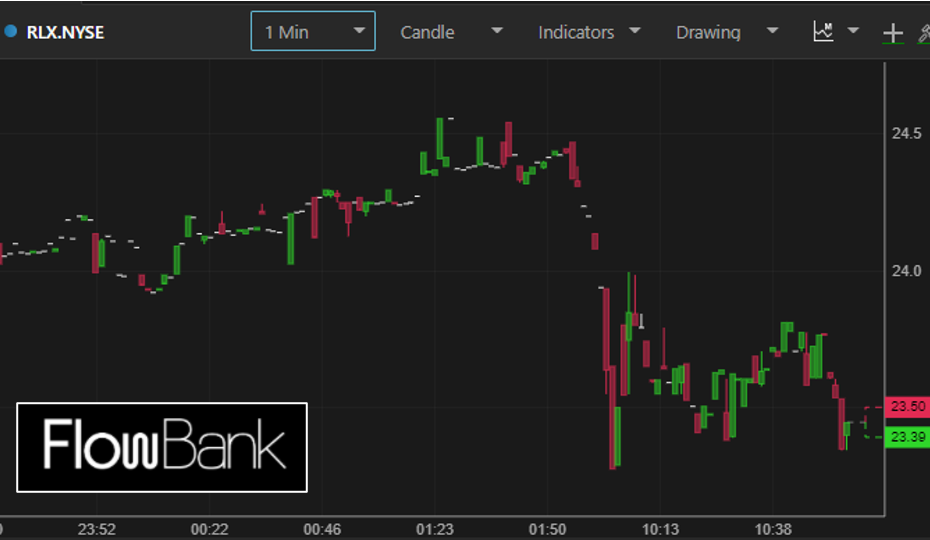Click the arrow next to Candle
The width and height of the screenshot is (930, 540).
[497, 31]
